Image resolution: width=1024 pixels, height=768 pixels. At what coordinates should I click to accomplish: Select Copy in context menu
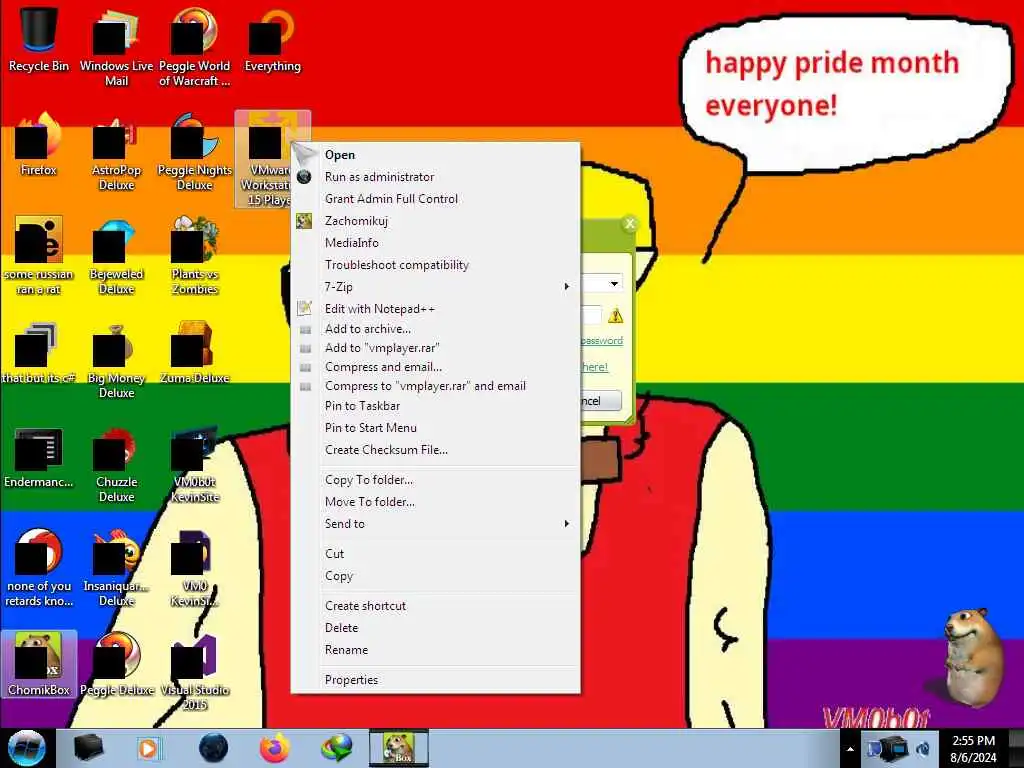click(x=435, y=576)
